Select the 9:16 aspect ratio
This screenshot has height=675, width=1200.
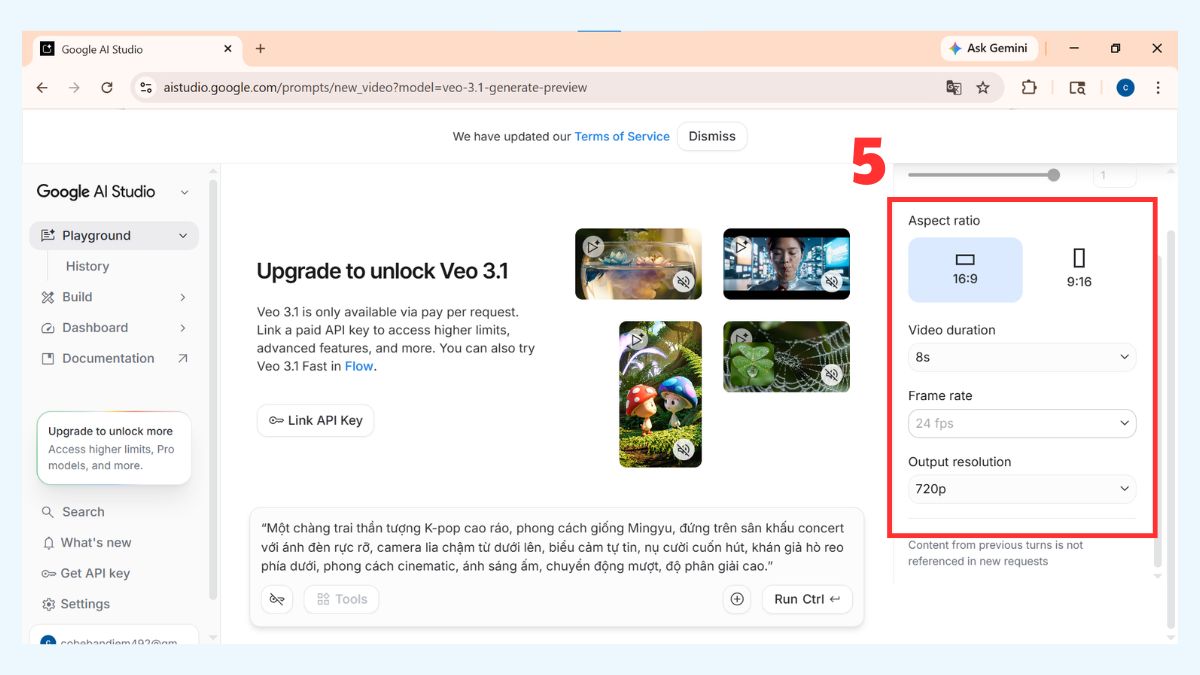click(x=1079, y=269)
